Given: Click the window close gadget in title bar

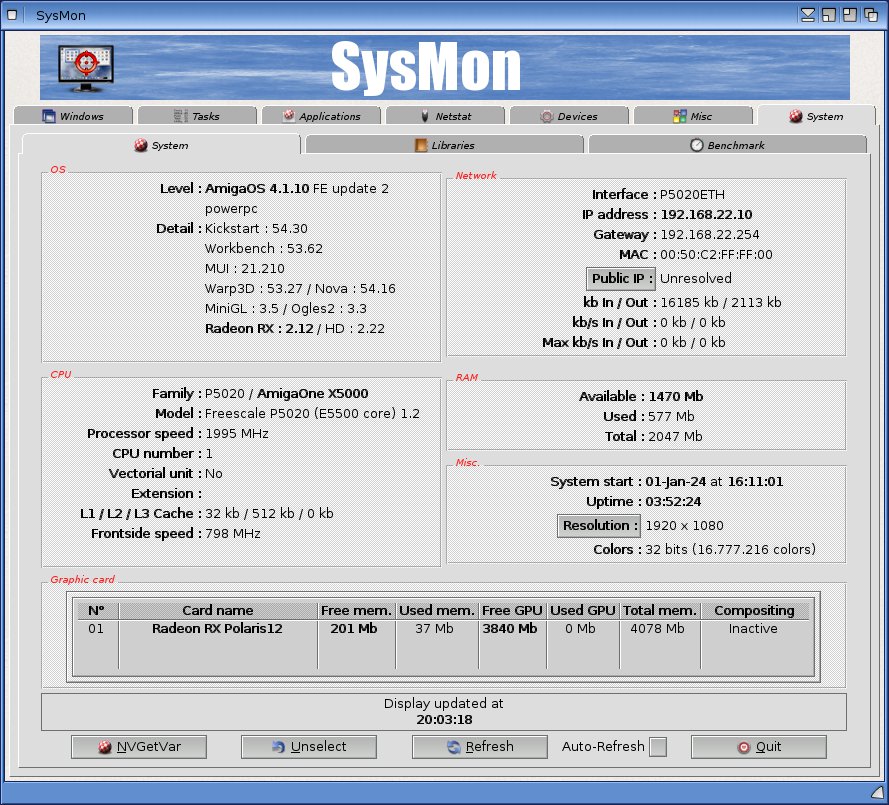Looking at the screenshot, I should [x=12, y=15].
